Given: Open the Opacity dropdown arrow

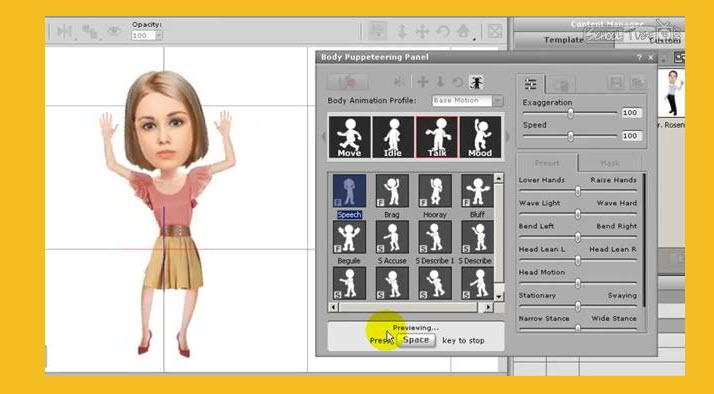Looking at the screenshot, I should pos(158,36).
